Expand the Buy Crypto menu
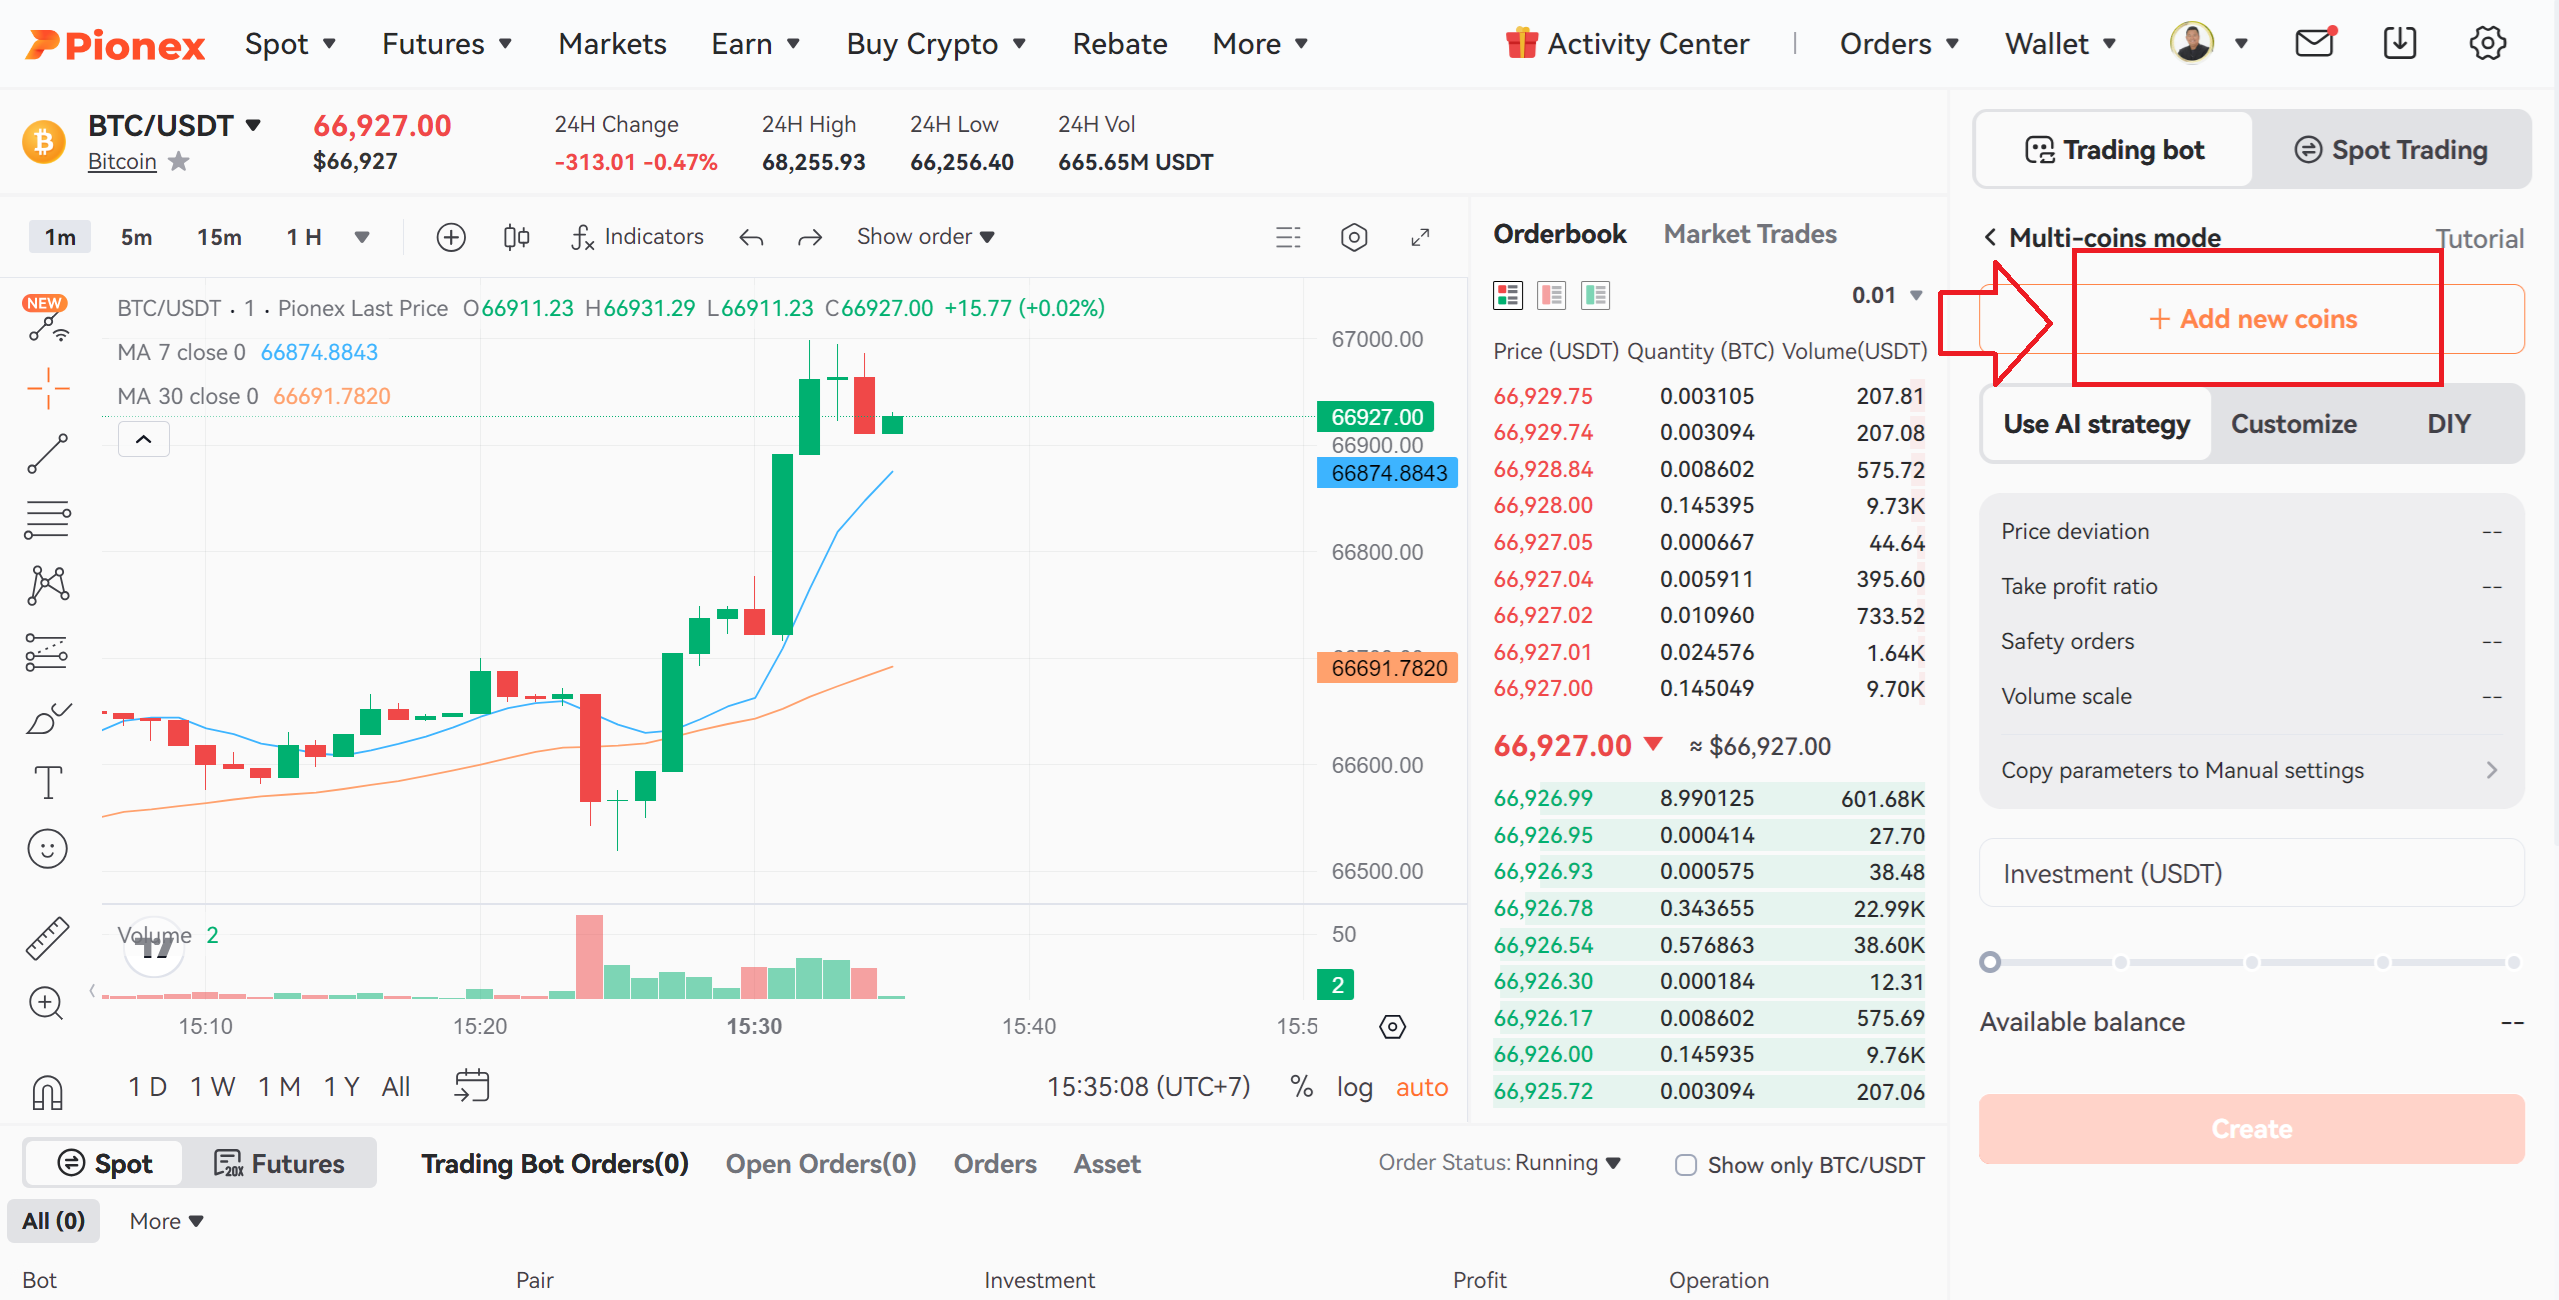 [x=936, y=44]
